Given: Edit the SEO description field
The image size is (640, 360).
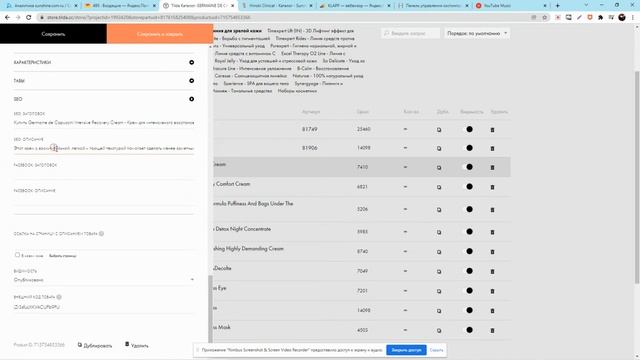Looking at the screenshot, I should coord(104,148).
